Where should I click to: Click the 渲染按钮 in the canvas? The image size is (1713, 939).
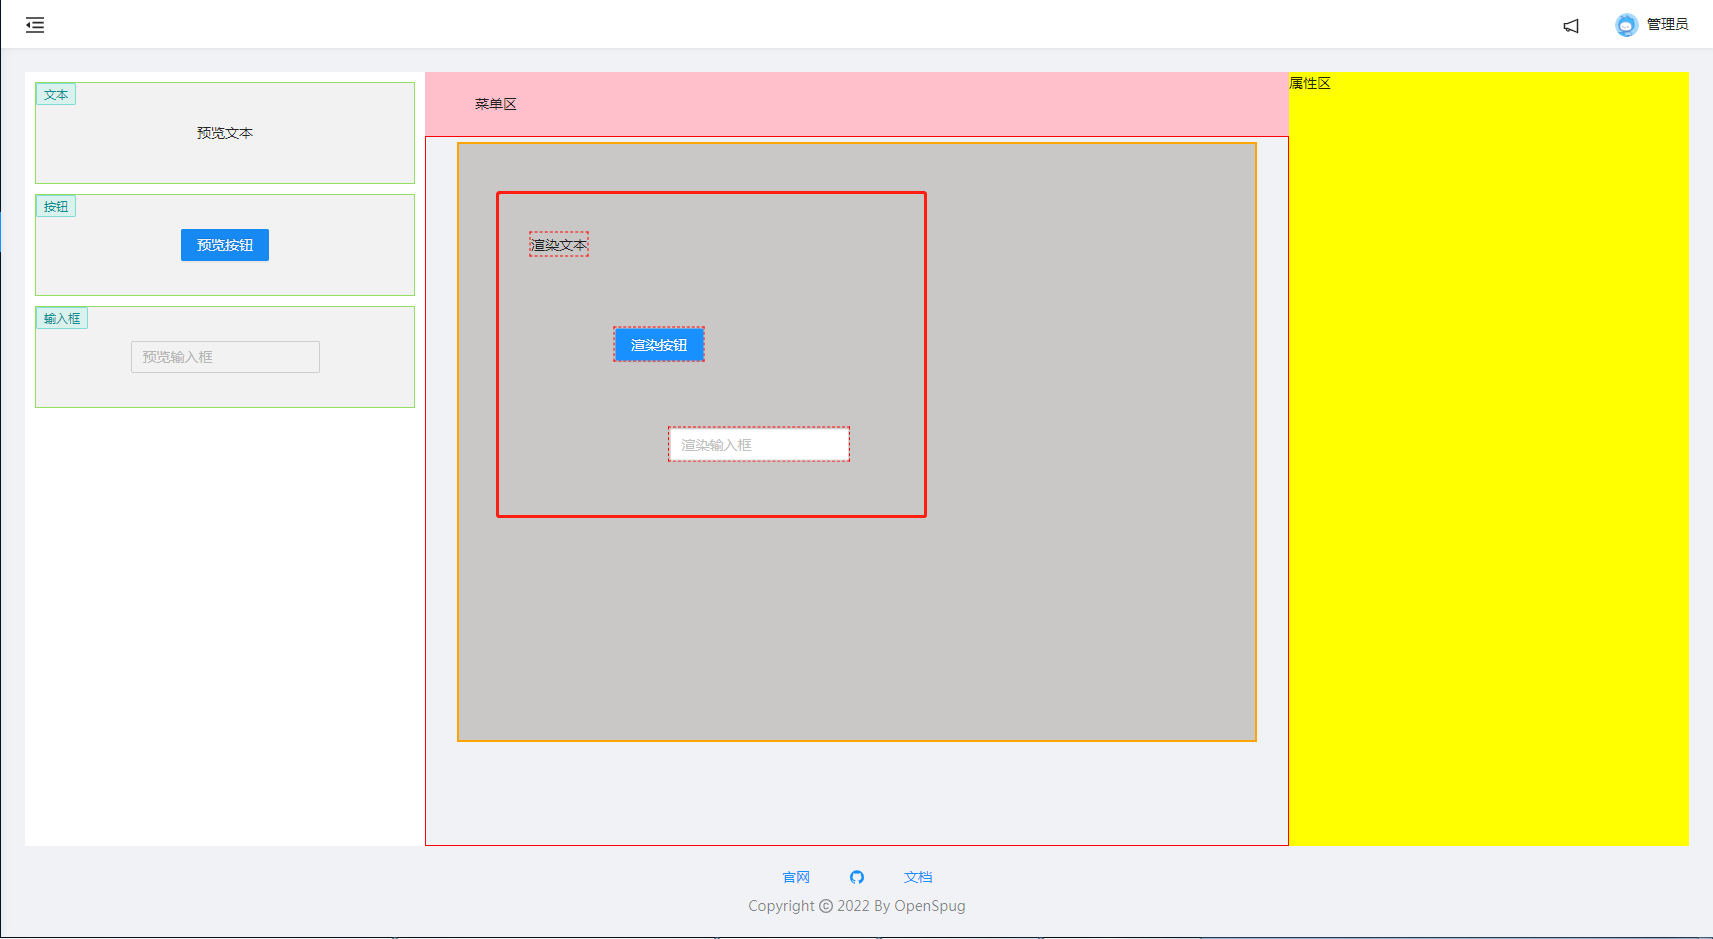pyautogui.click(x=659, y=345)
